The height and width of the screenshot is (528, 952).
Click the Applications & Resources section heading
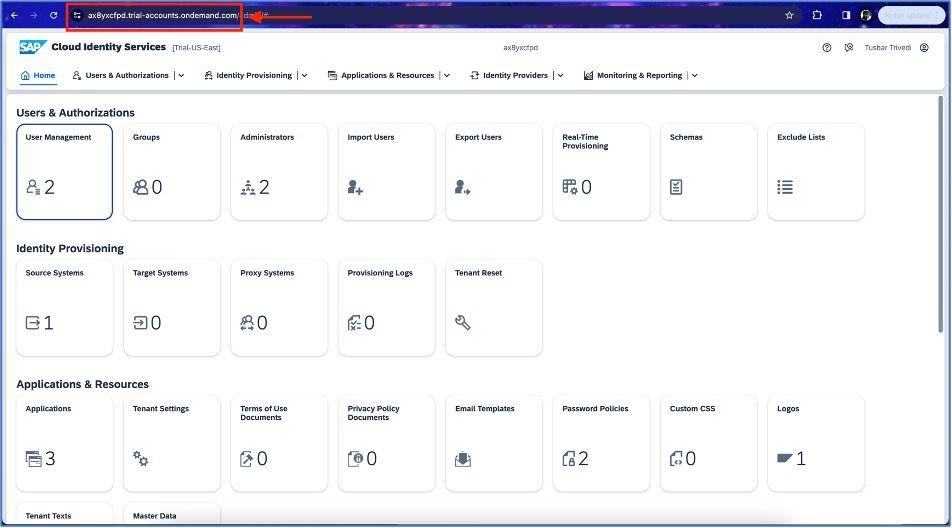pos(83,384)
